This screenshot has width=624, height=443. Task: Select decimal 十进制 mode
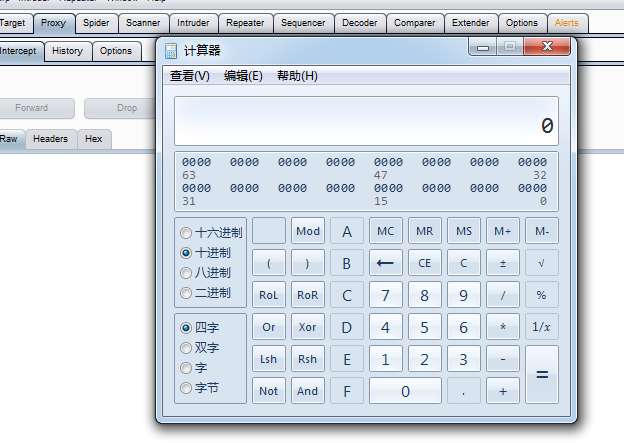coord(205,253)
